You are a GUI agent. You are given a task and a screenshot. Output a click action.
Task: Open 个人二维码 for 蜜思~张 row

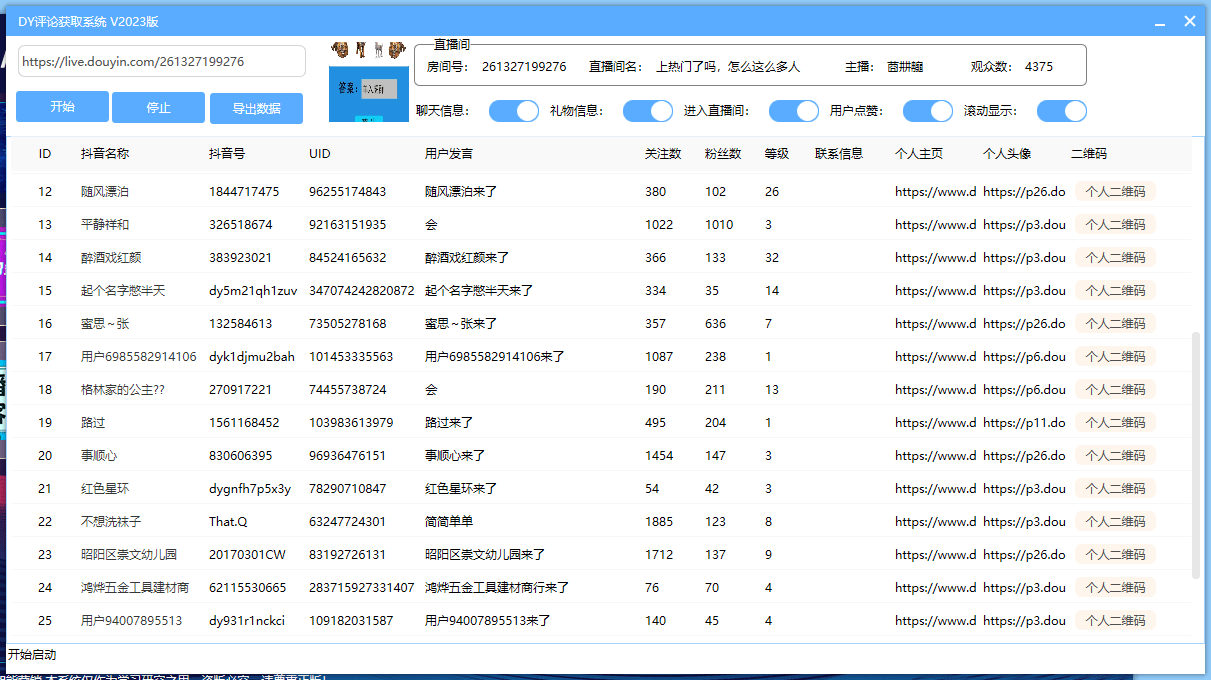(1115, 323)
